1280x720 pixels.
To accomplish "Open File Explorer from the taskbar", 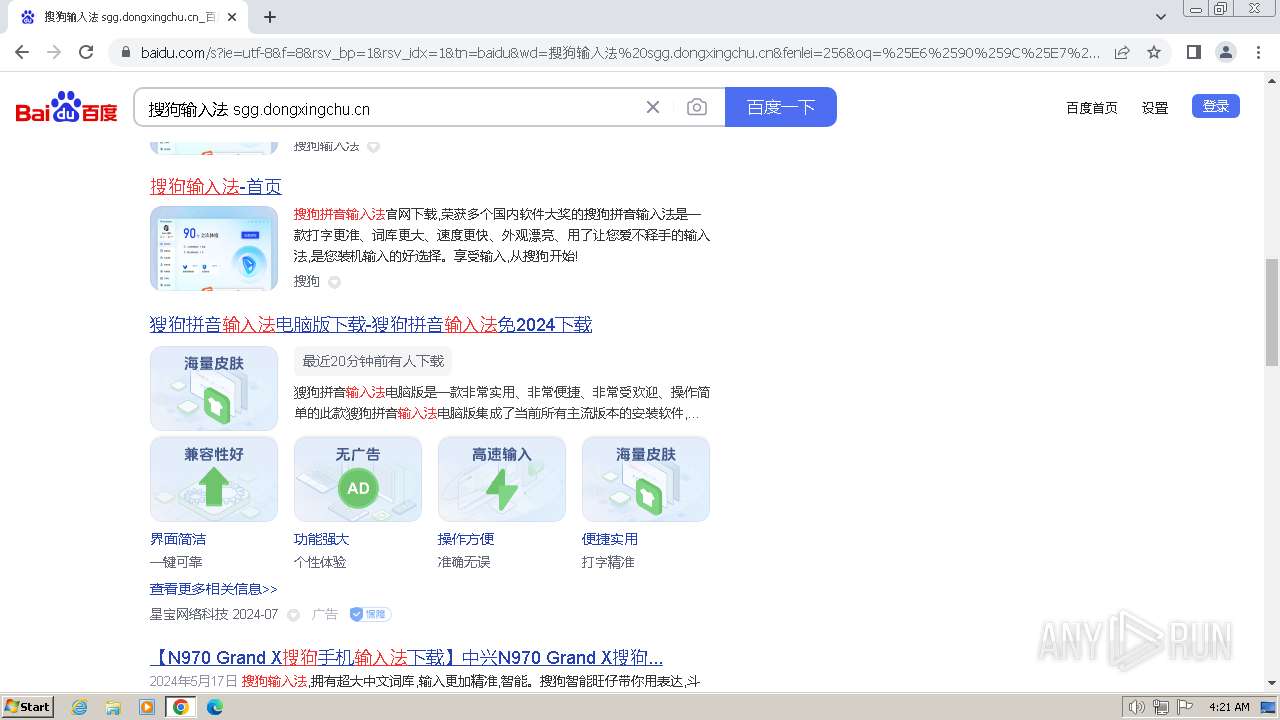I will click(x=113, y=707).
